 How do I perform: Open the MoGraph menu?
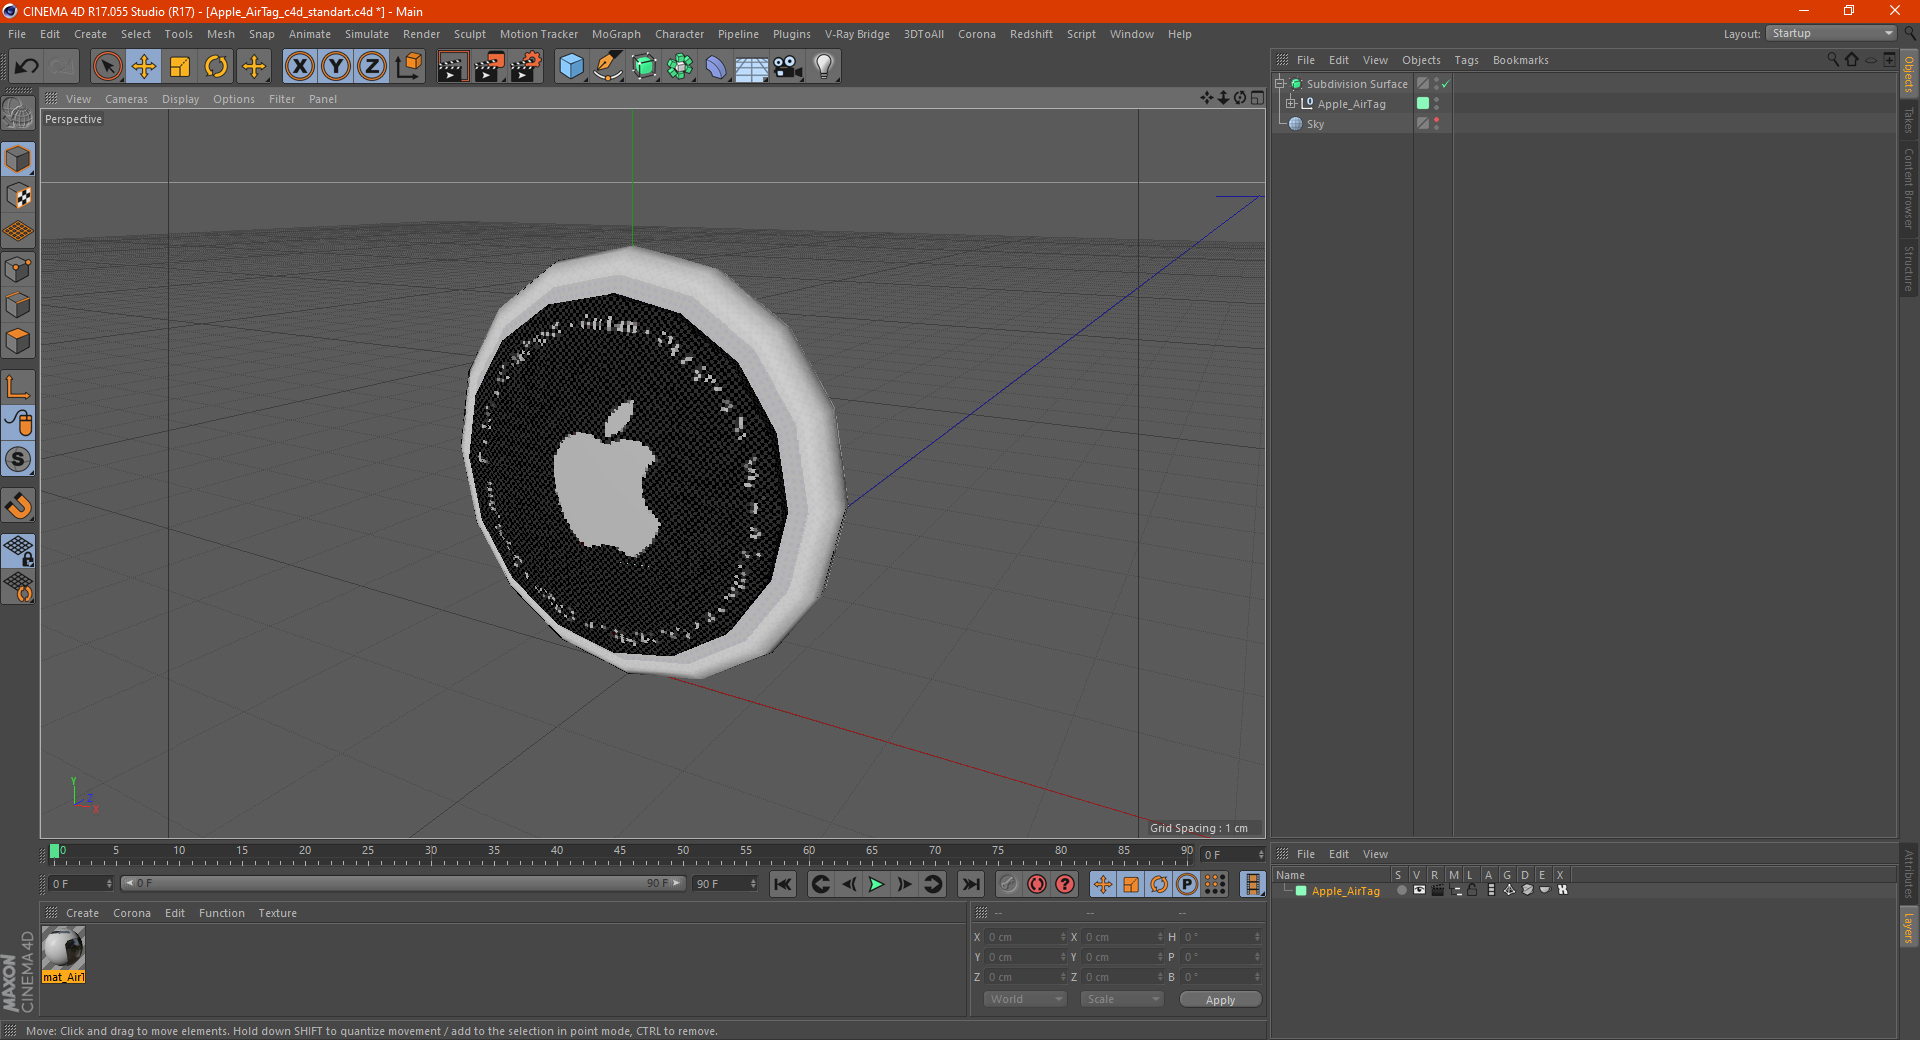616,34
